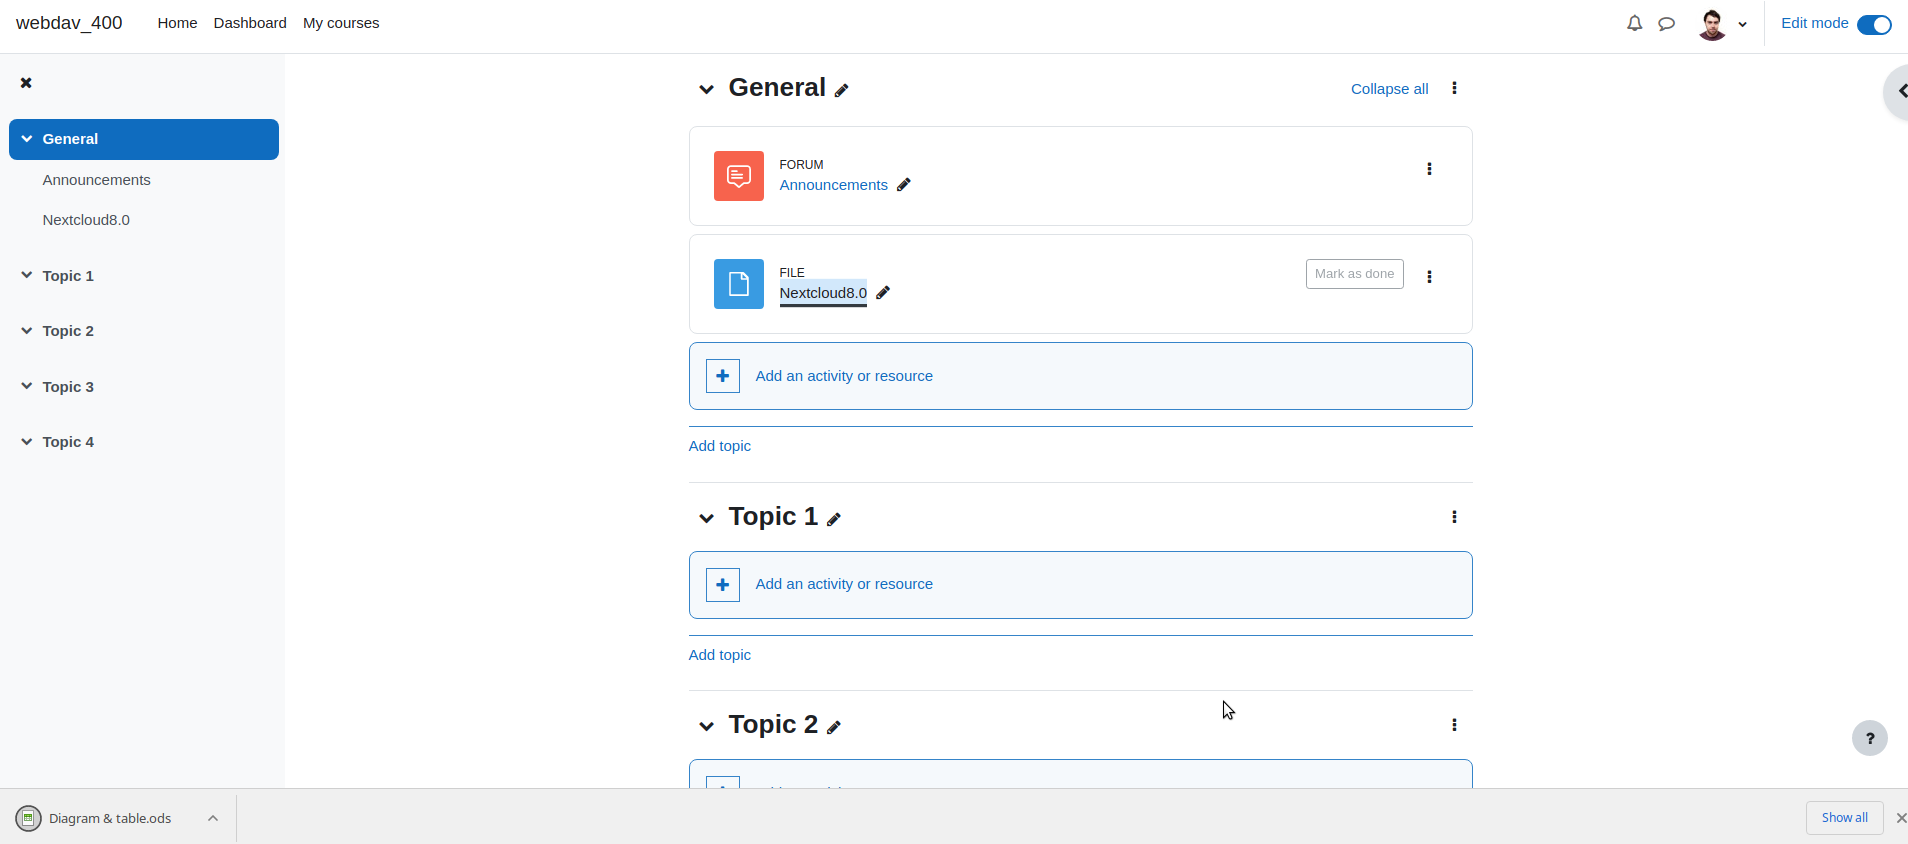Open the three-dot menu for the Announcements forum
The image size is (1908, 844).
(x=1429, y=169)
